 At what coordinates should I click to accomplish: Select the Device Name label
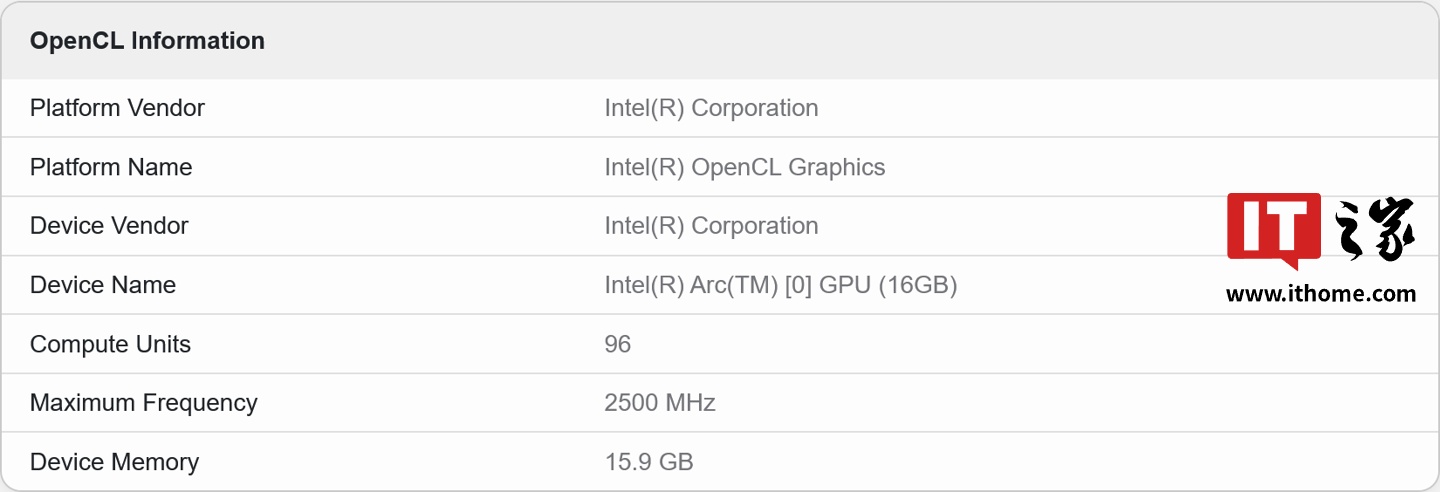[103, 285]
